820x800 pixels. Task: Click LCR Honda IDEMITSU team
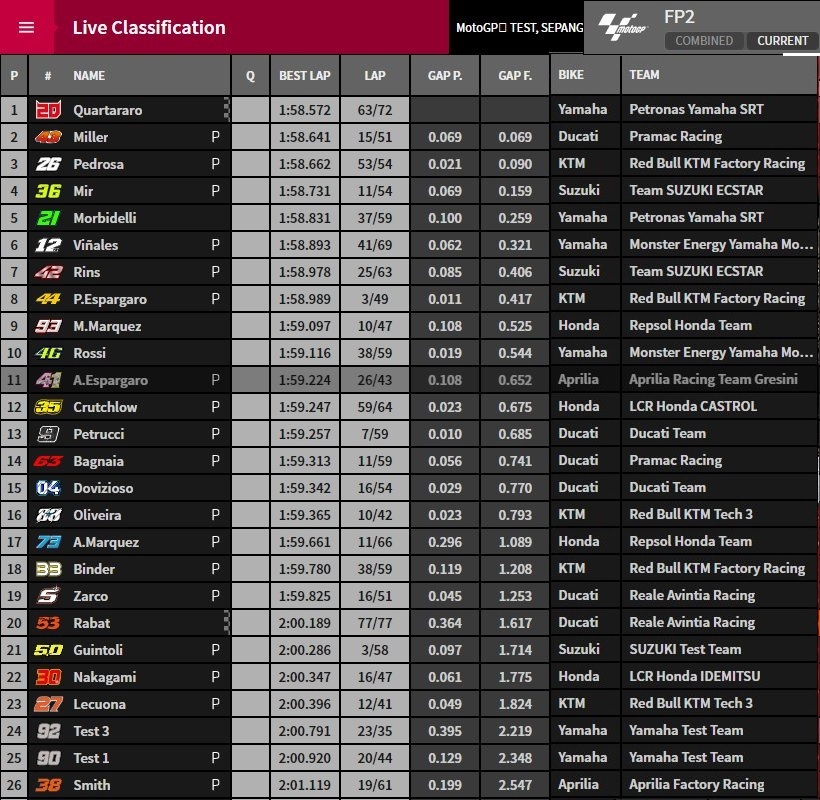click(x=694, y=676)
